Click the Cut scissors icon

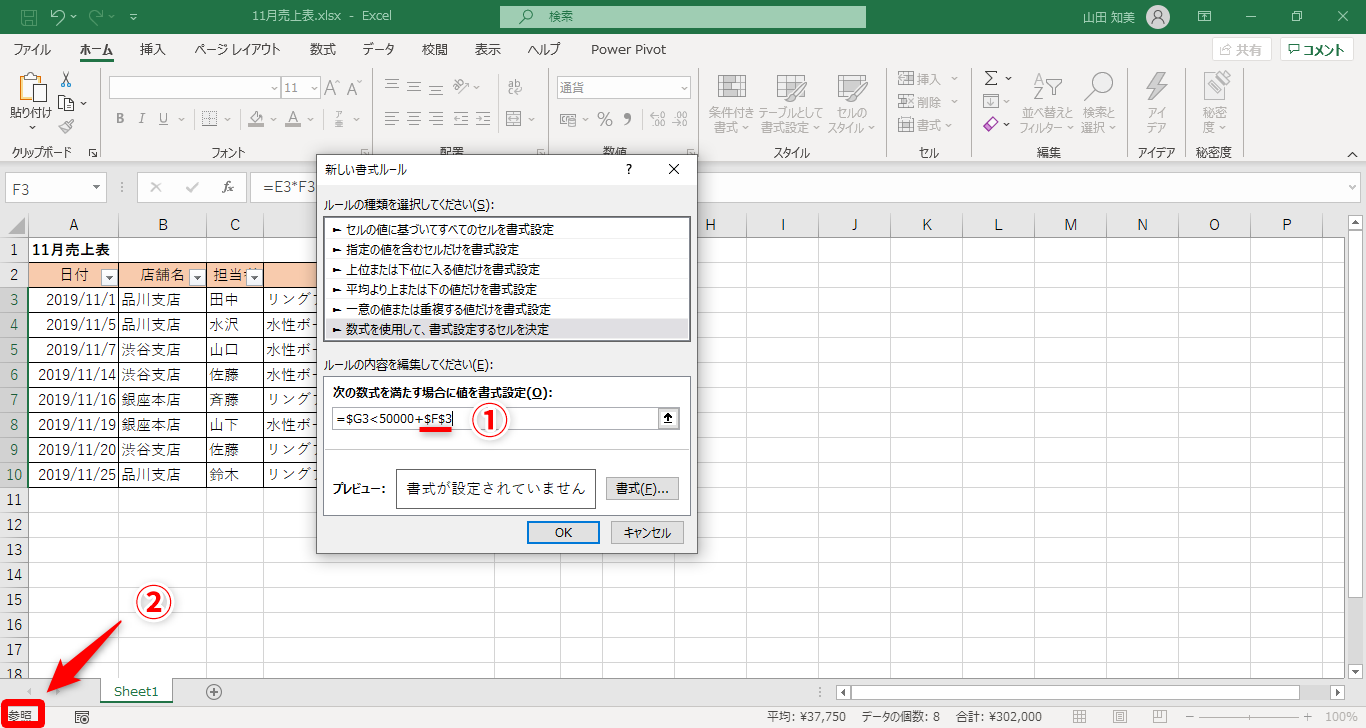[x=66, y=80]
